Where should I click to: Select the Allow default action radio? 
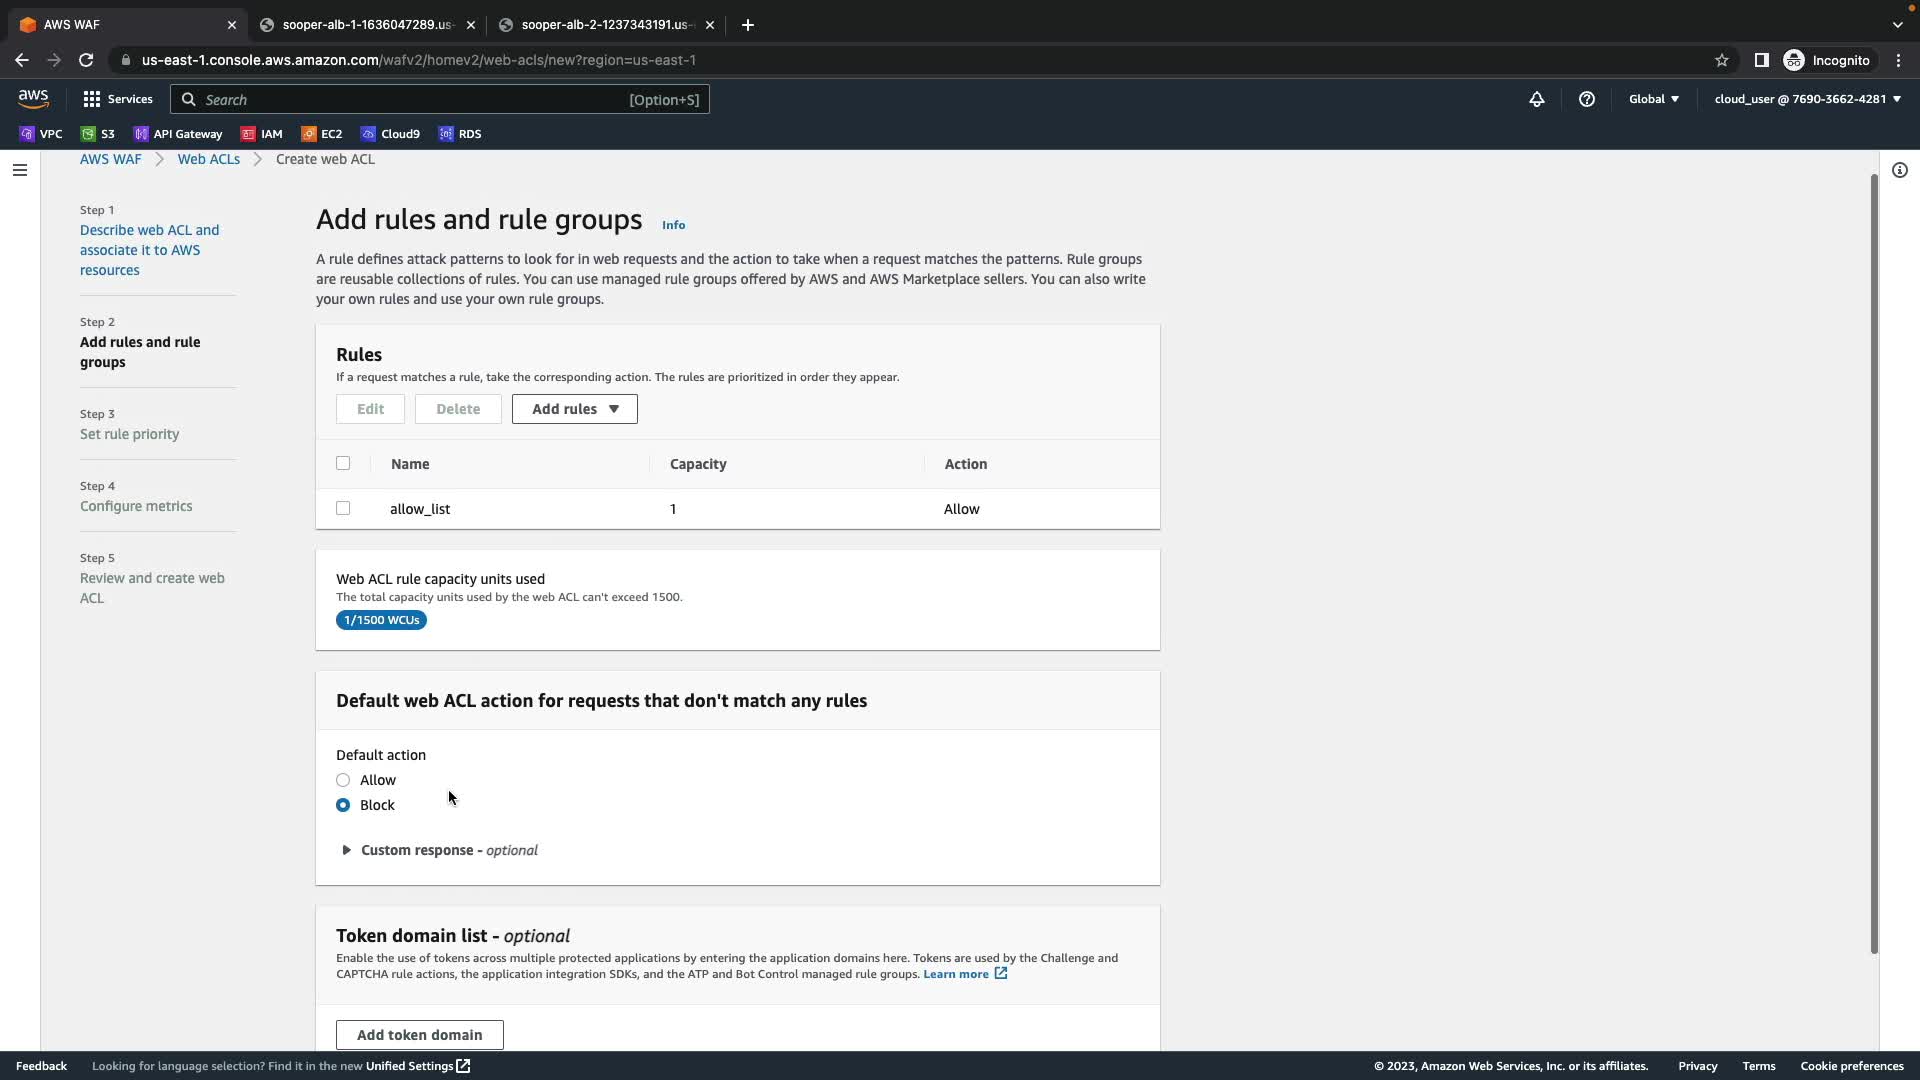(x=343, y=780)
